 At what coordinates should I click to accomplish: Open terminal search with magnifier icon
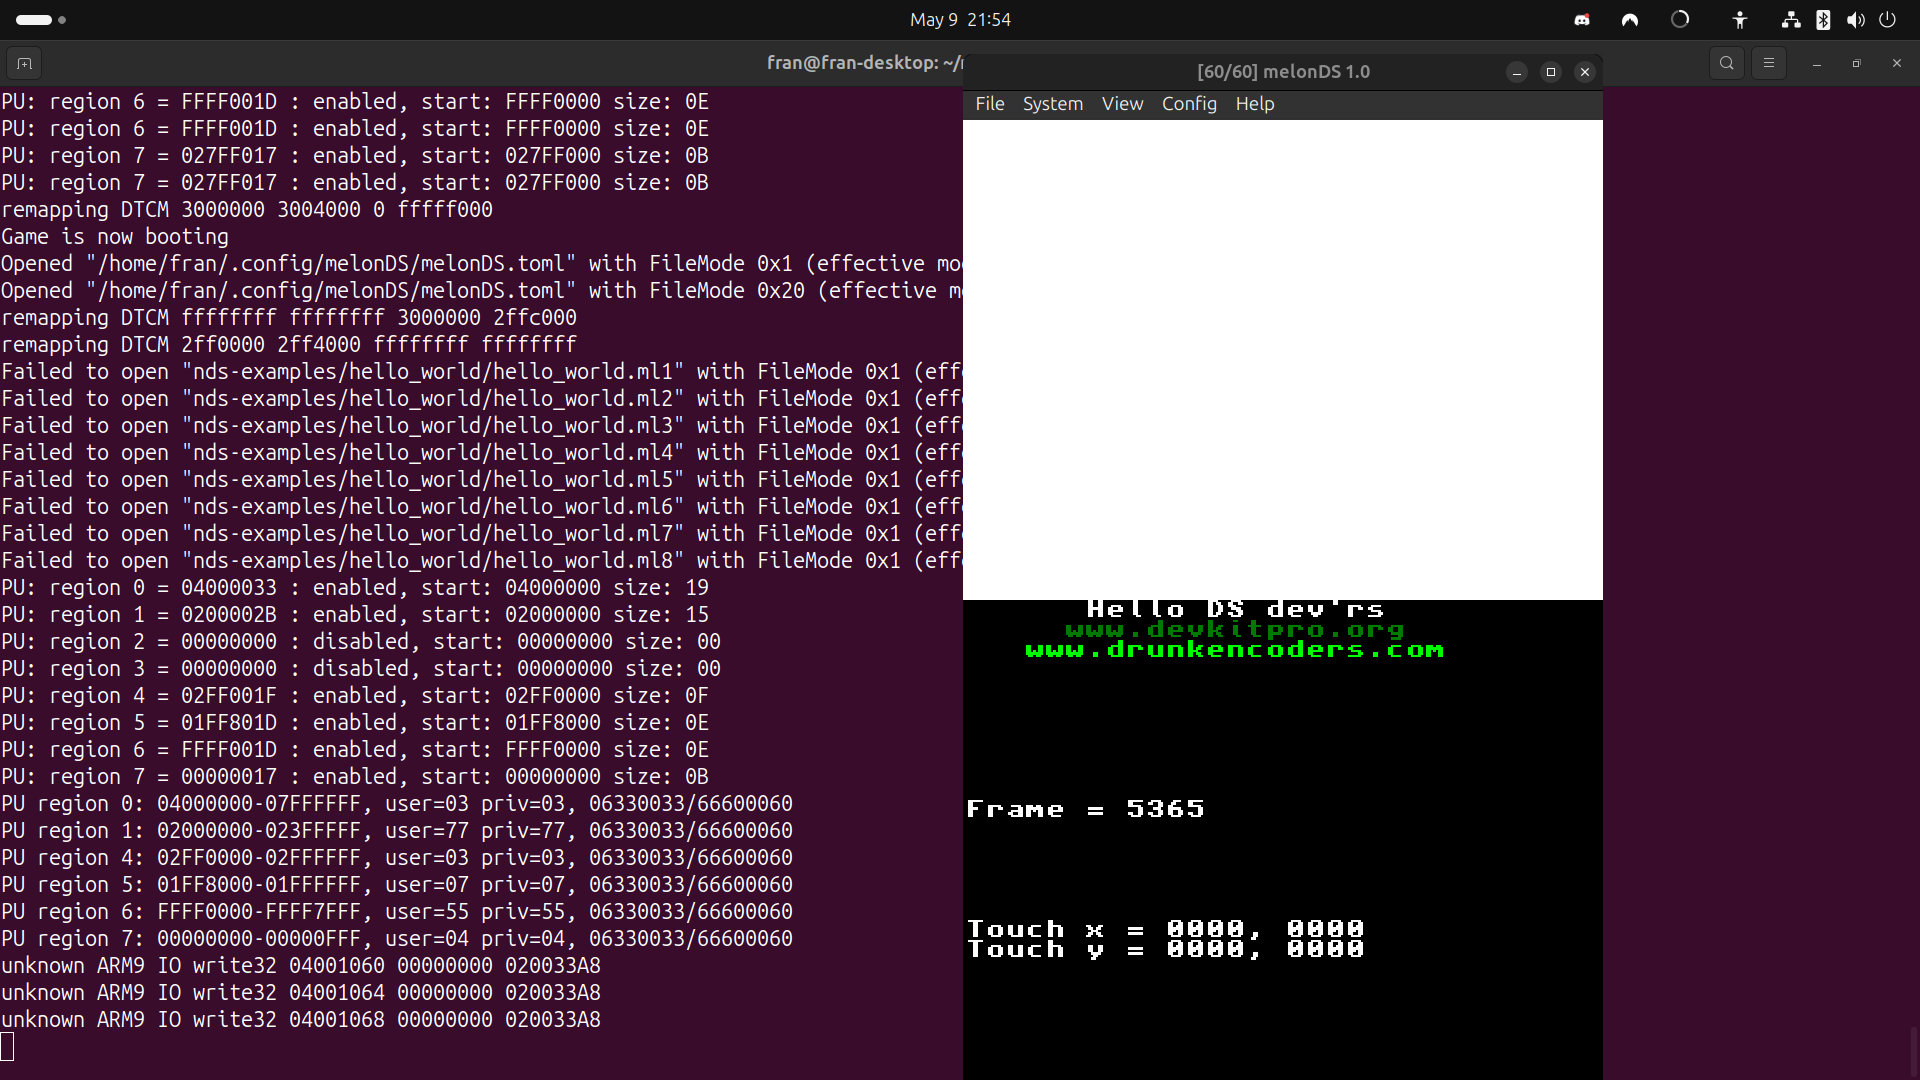click(x=1727, y=63)
